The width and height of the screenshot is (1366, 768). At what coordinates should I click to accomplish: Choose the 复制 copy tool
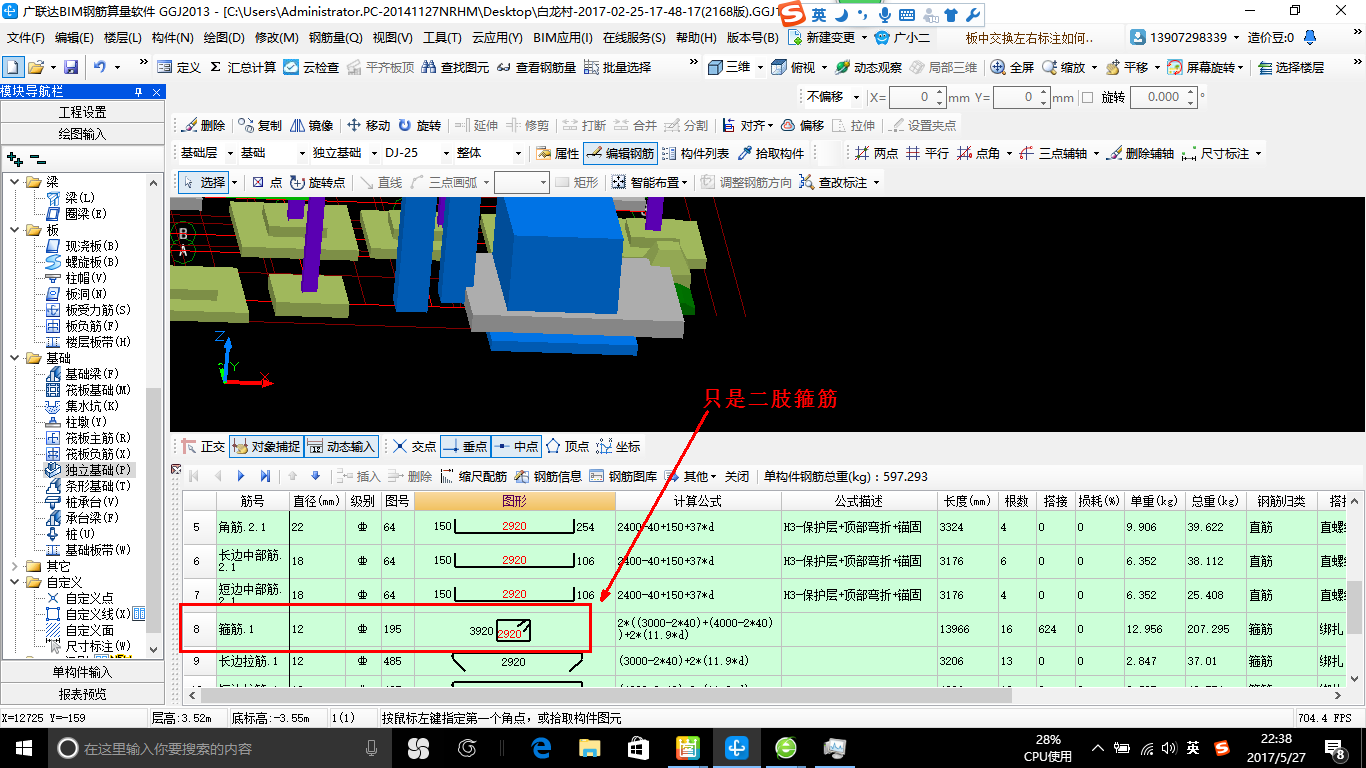[x=260, y=125]
